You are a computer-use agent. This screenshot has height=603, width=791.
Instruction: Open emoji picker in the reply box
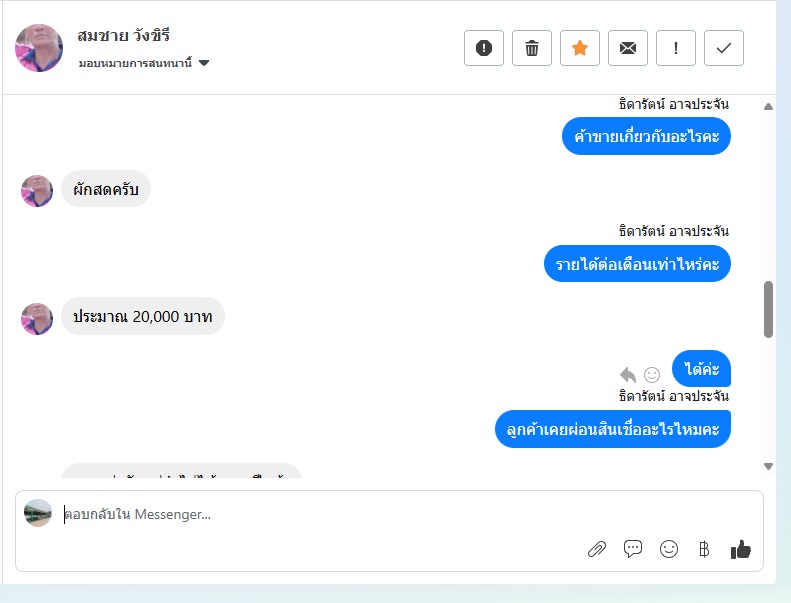pos(669,549)
